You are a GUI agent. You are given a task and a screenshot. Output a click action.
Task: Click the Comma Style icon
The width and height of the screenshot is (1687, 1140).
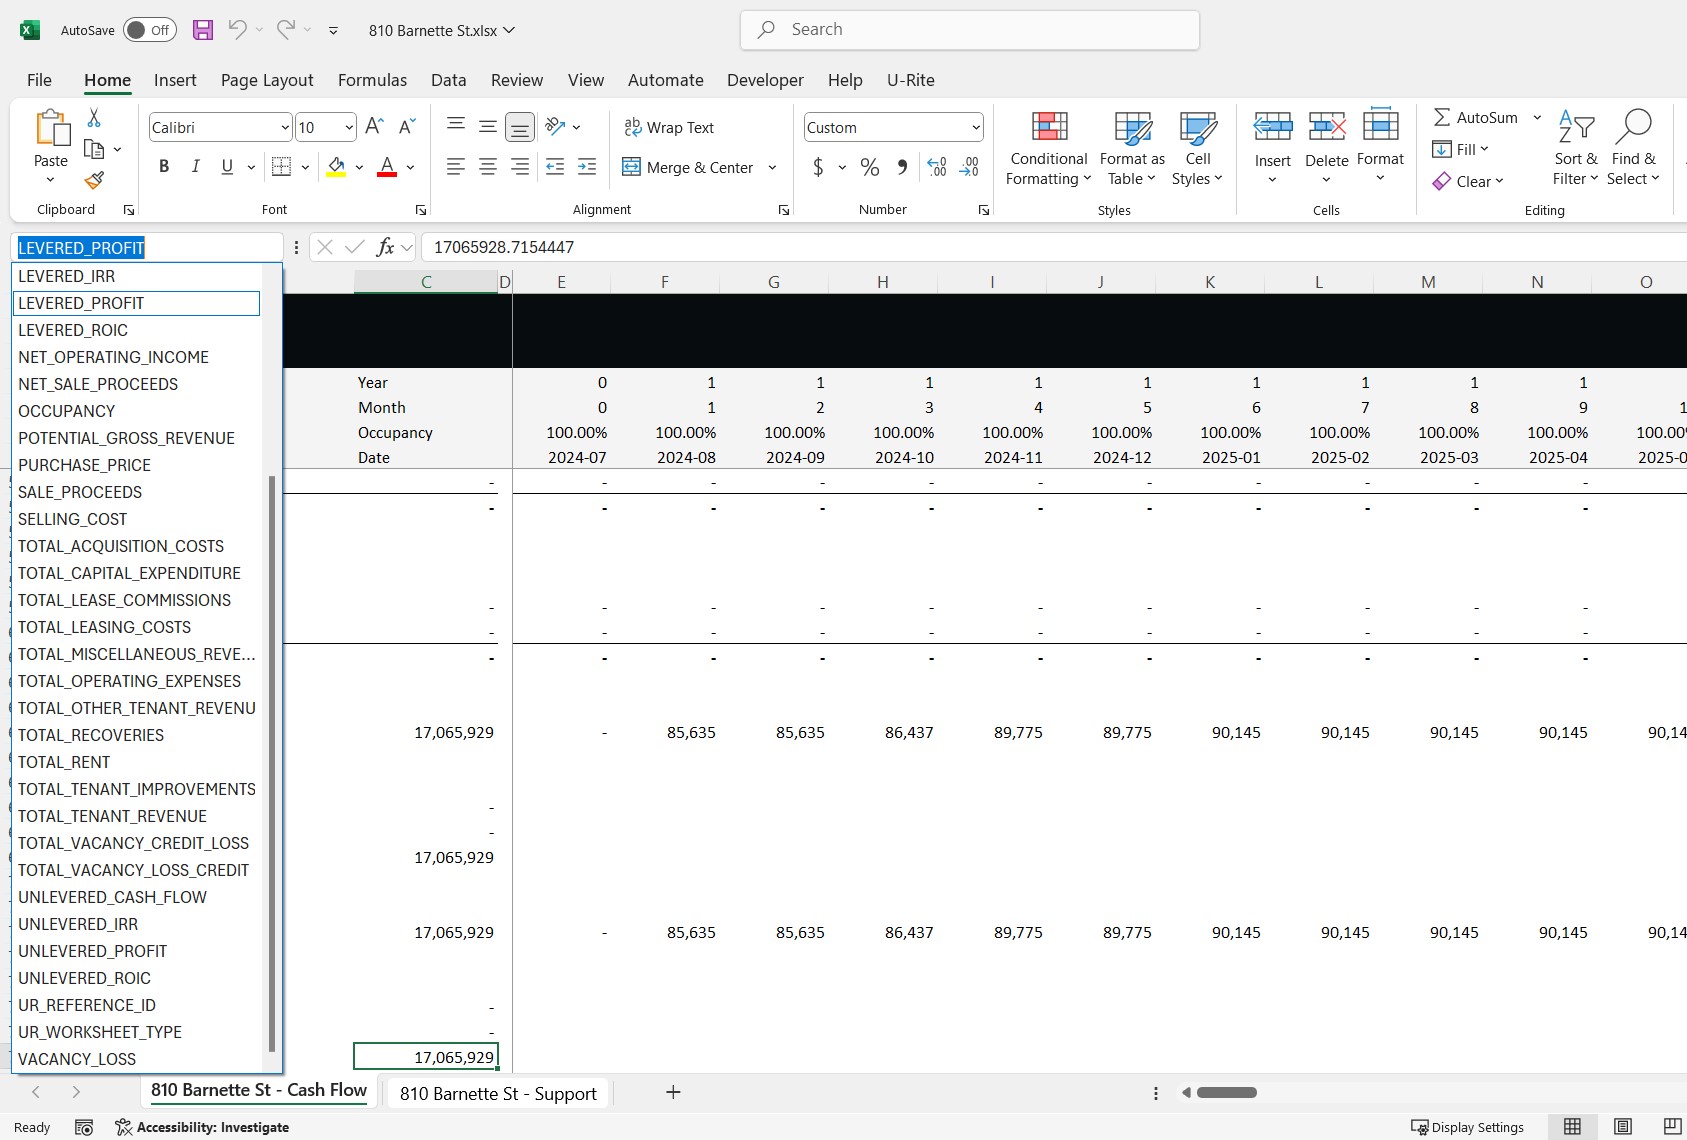[x=901, y=167]
